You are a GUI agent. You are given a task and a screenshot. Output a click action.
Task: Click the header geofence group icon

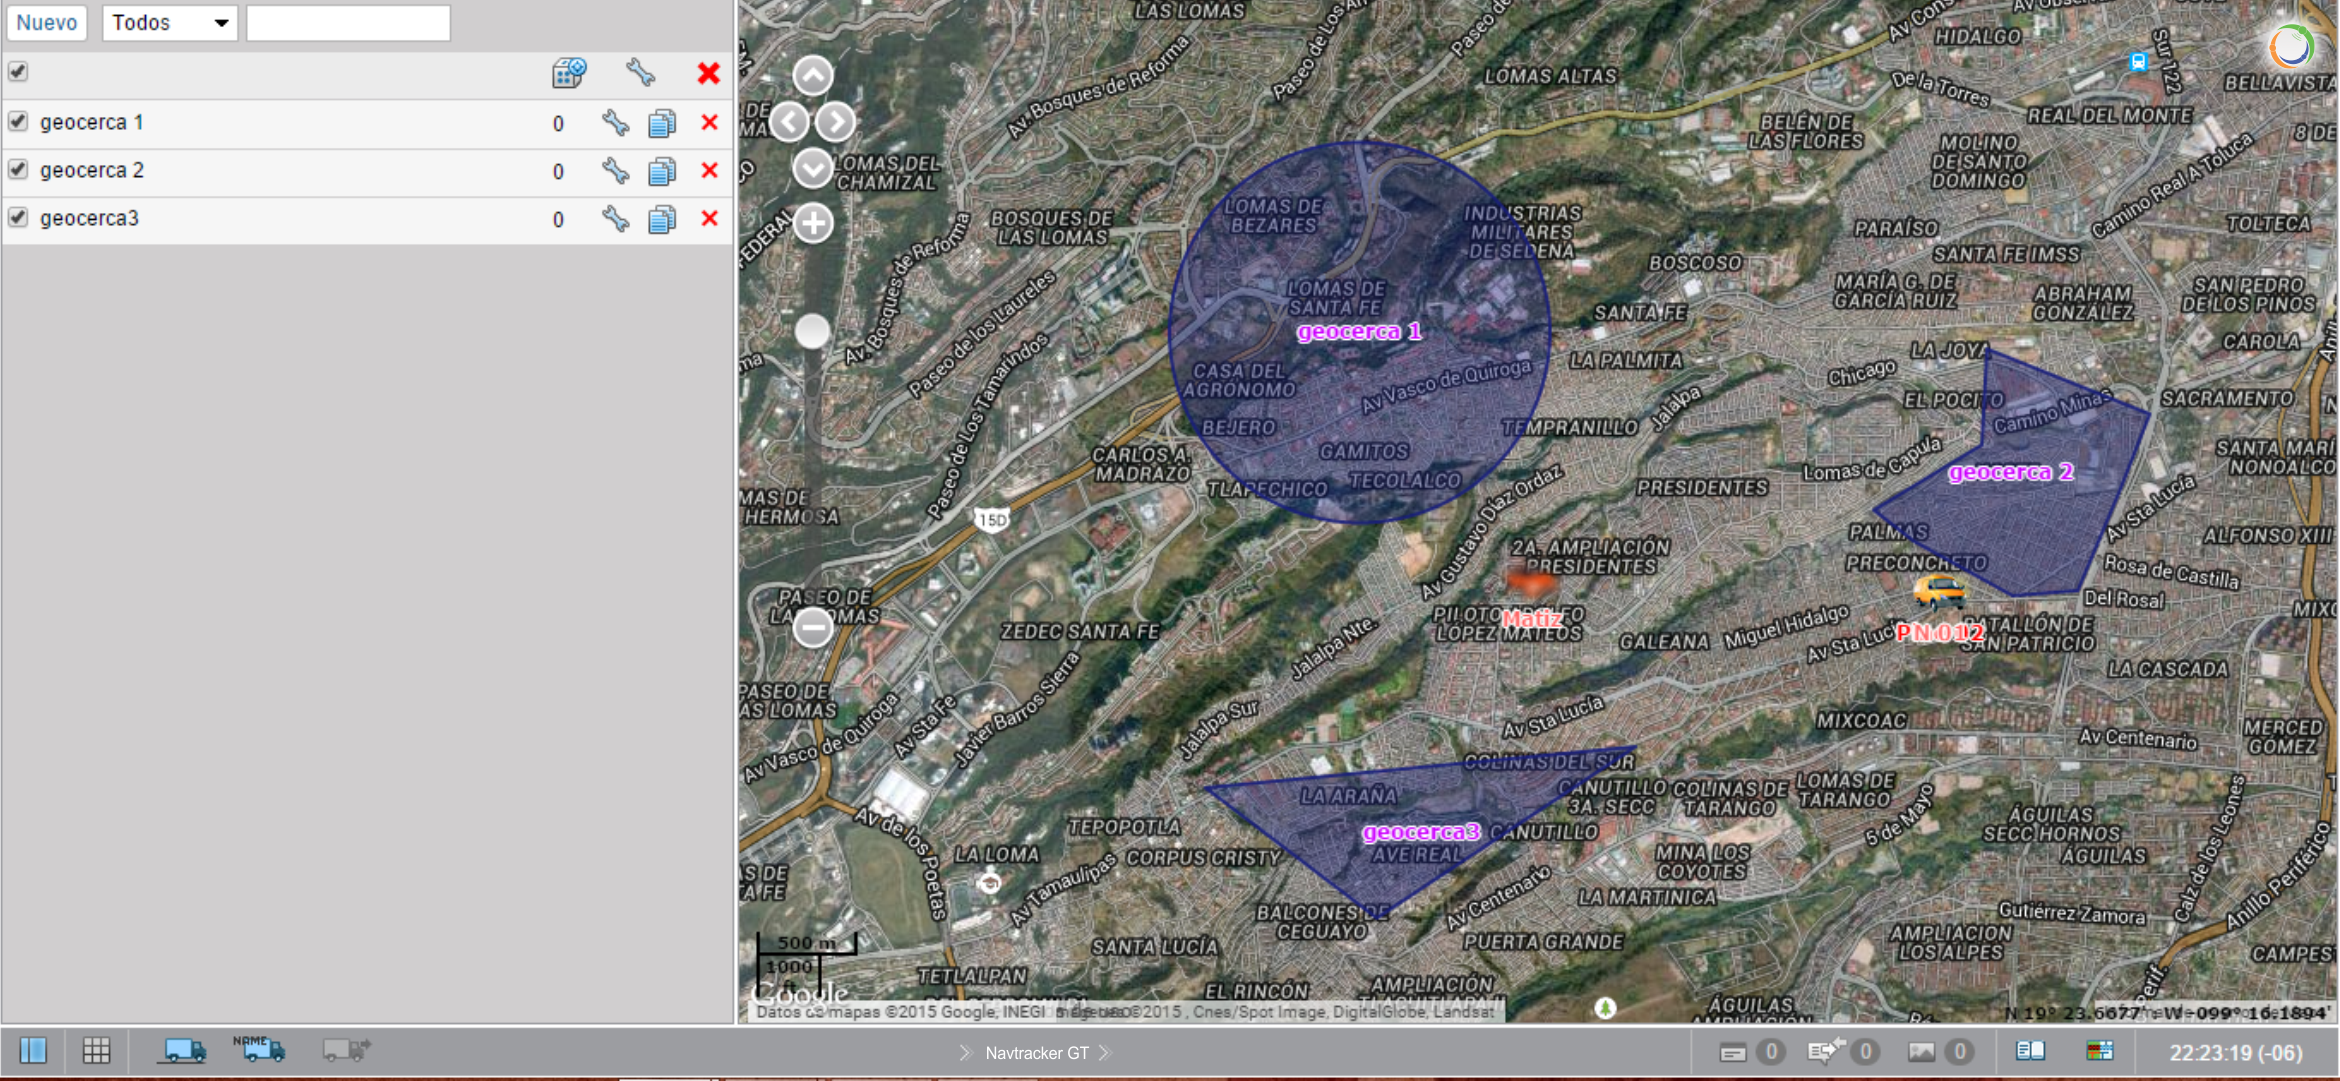click(569, 73)
